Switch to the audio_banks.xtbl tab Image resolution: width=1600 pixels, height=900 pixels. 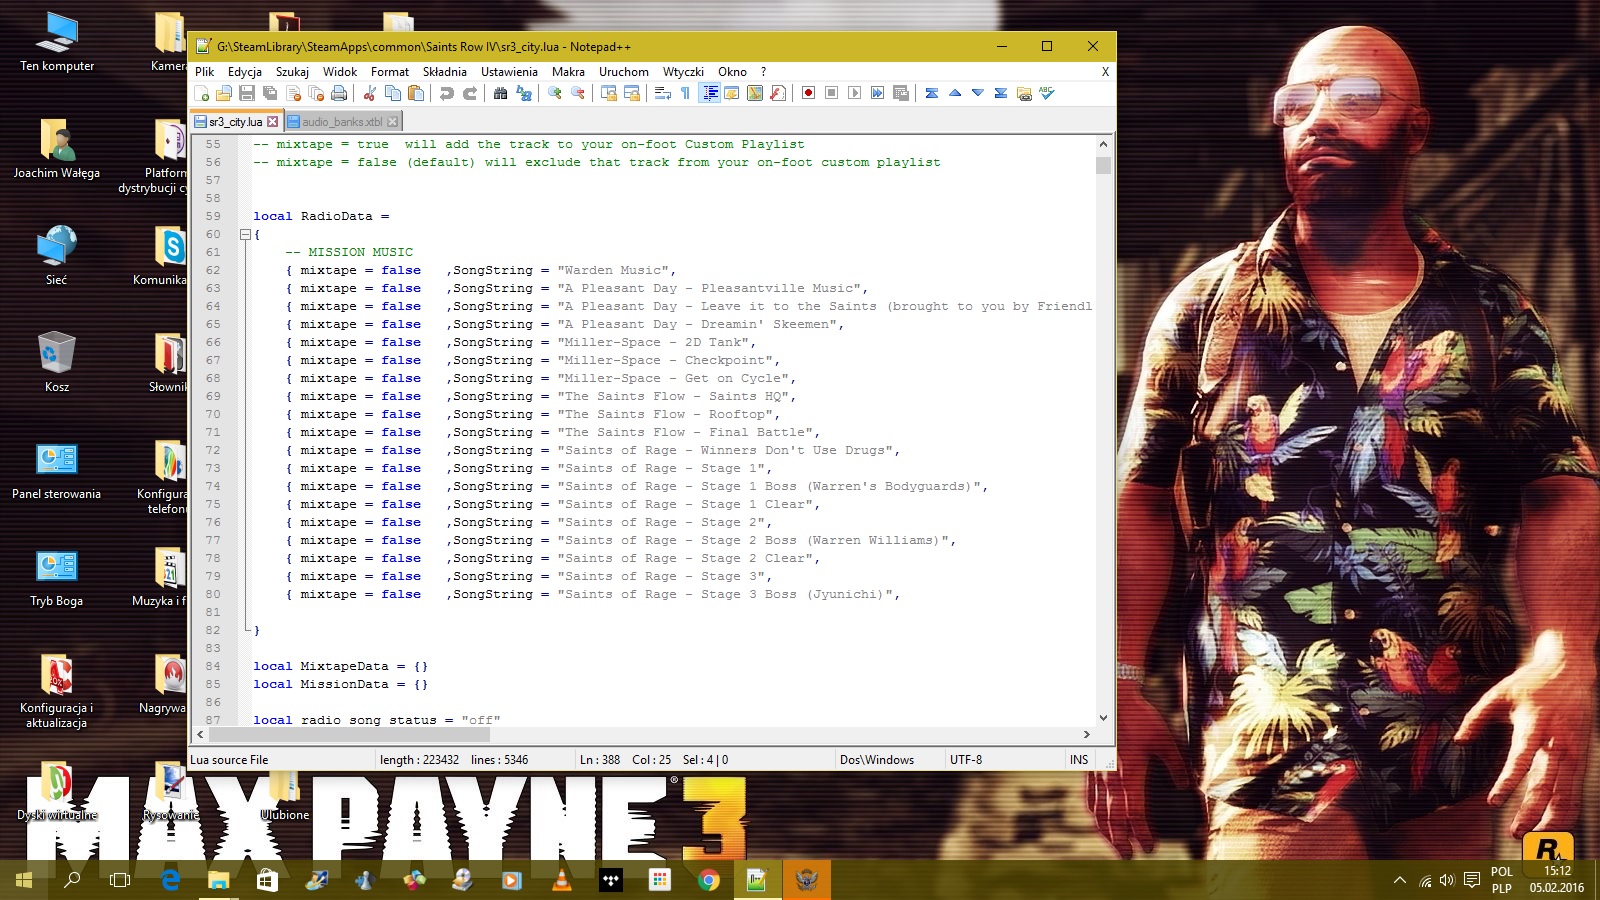(342, 122)
